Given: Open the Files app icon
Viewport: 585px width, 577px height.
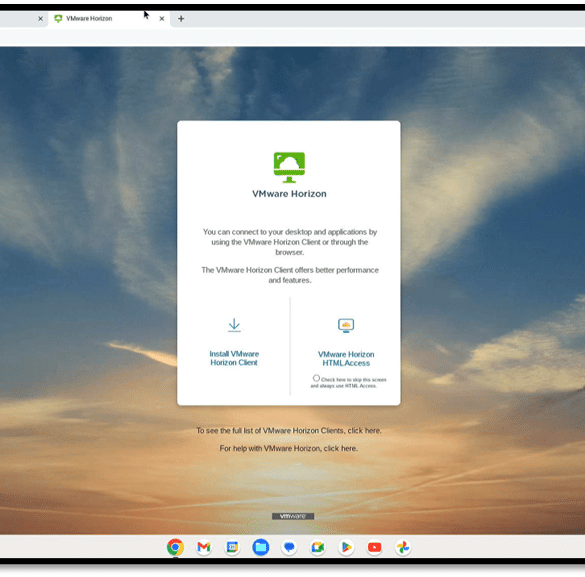Looking at the screenshot, I should (261, 547).
